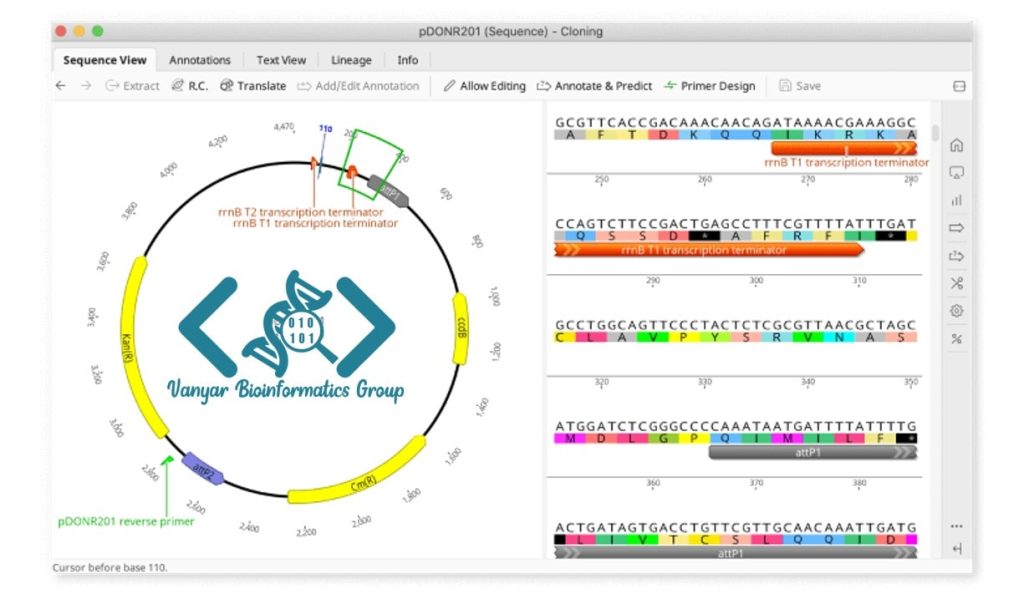Open the Info tab

click(x=408, y=60)
